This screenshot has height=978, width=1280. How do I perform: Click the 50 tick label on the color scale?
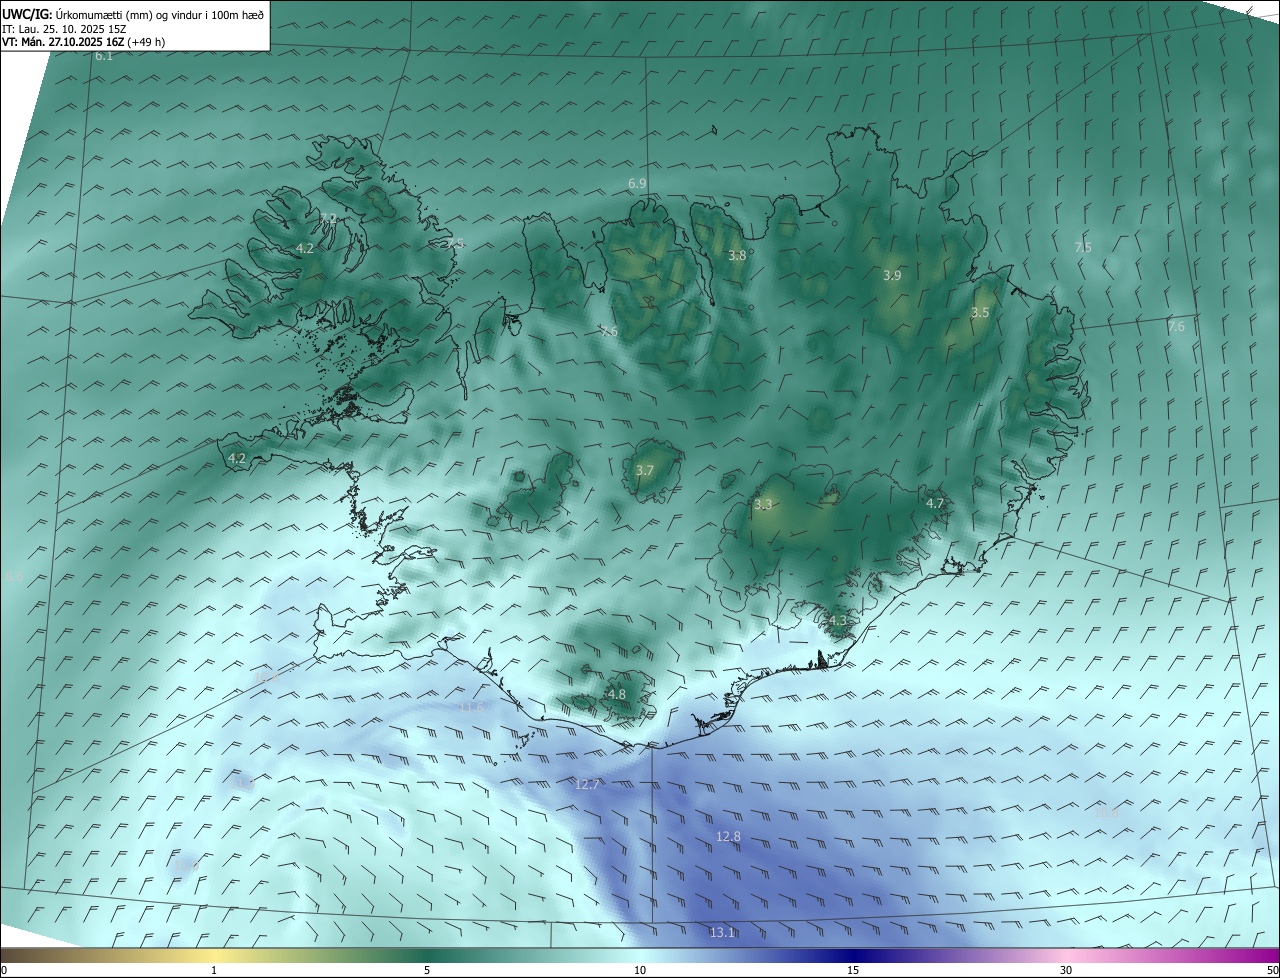pos(1272,970)
